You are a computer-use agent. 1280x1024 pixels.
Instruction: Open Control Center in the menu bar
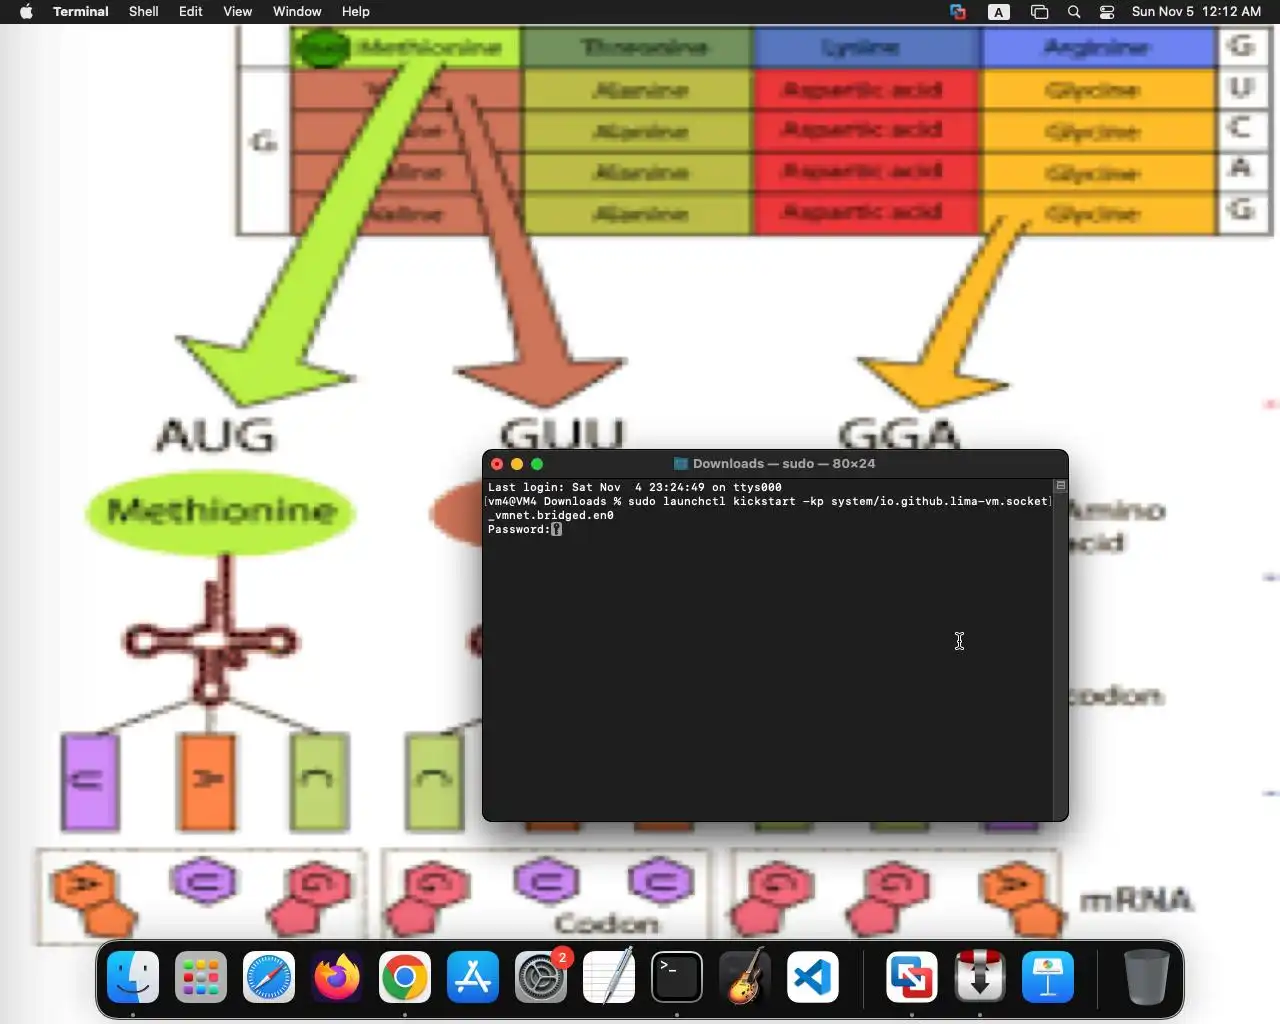click(1107, 12)
